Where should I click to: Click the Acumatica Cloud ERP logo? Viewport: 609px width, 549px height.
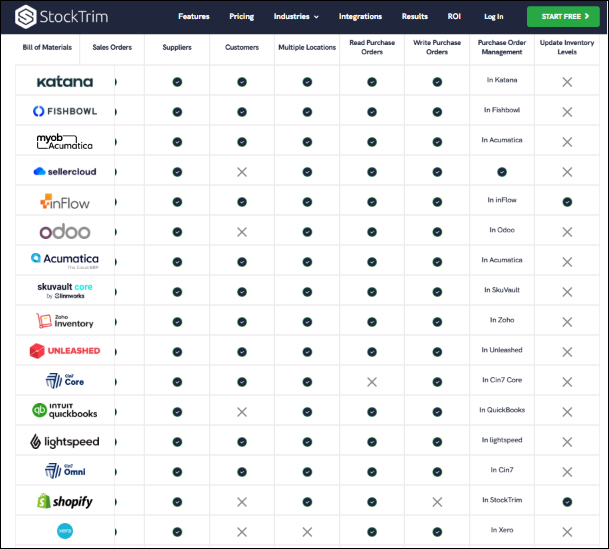pyautogui.click(x=65, y=261)
